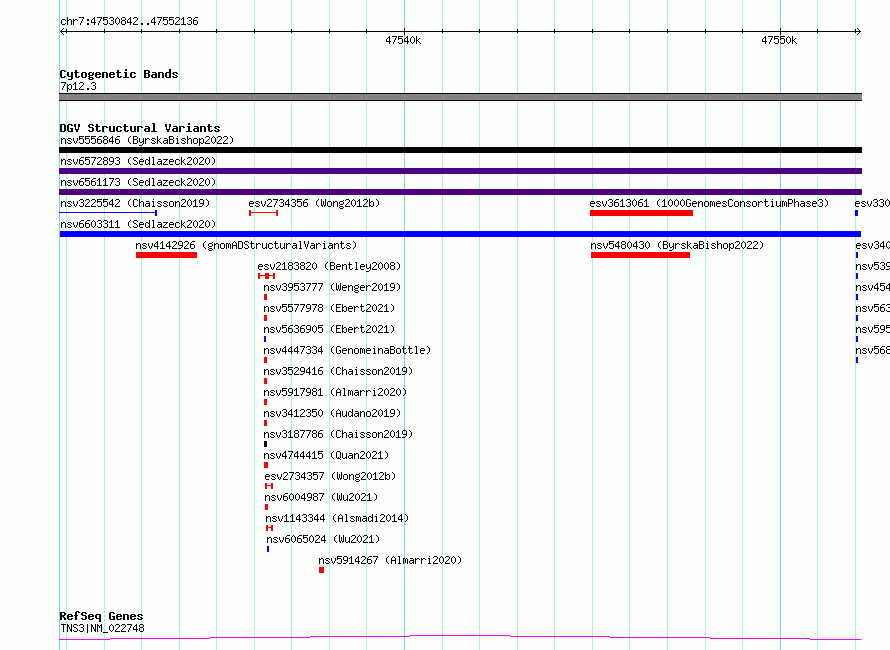Open the esv2183820 (Bentley2008) variant
890x650 pixels.
point(329,266)
